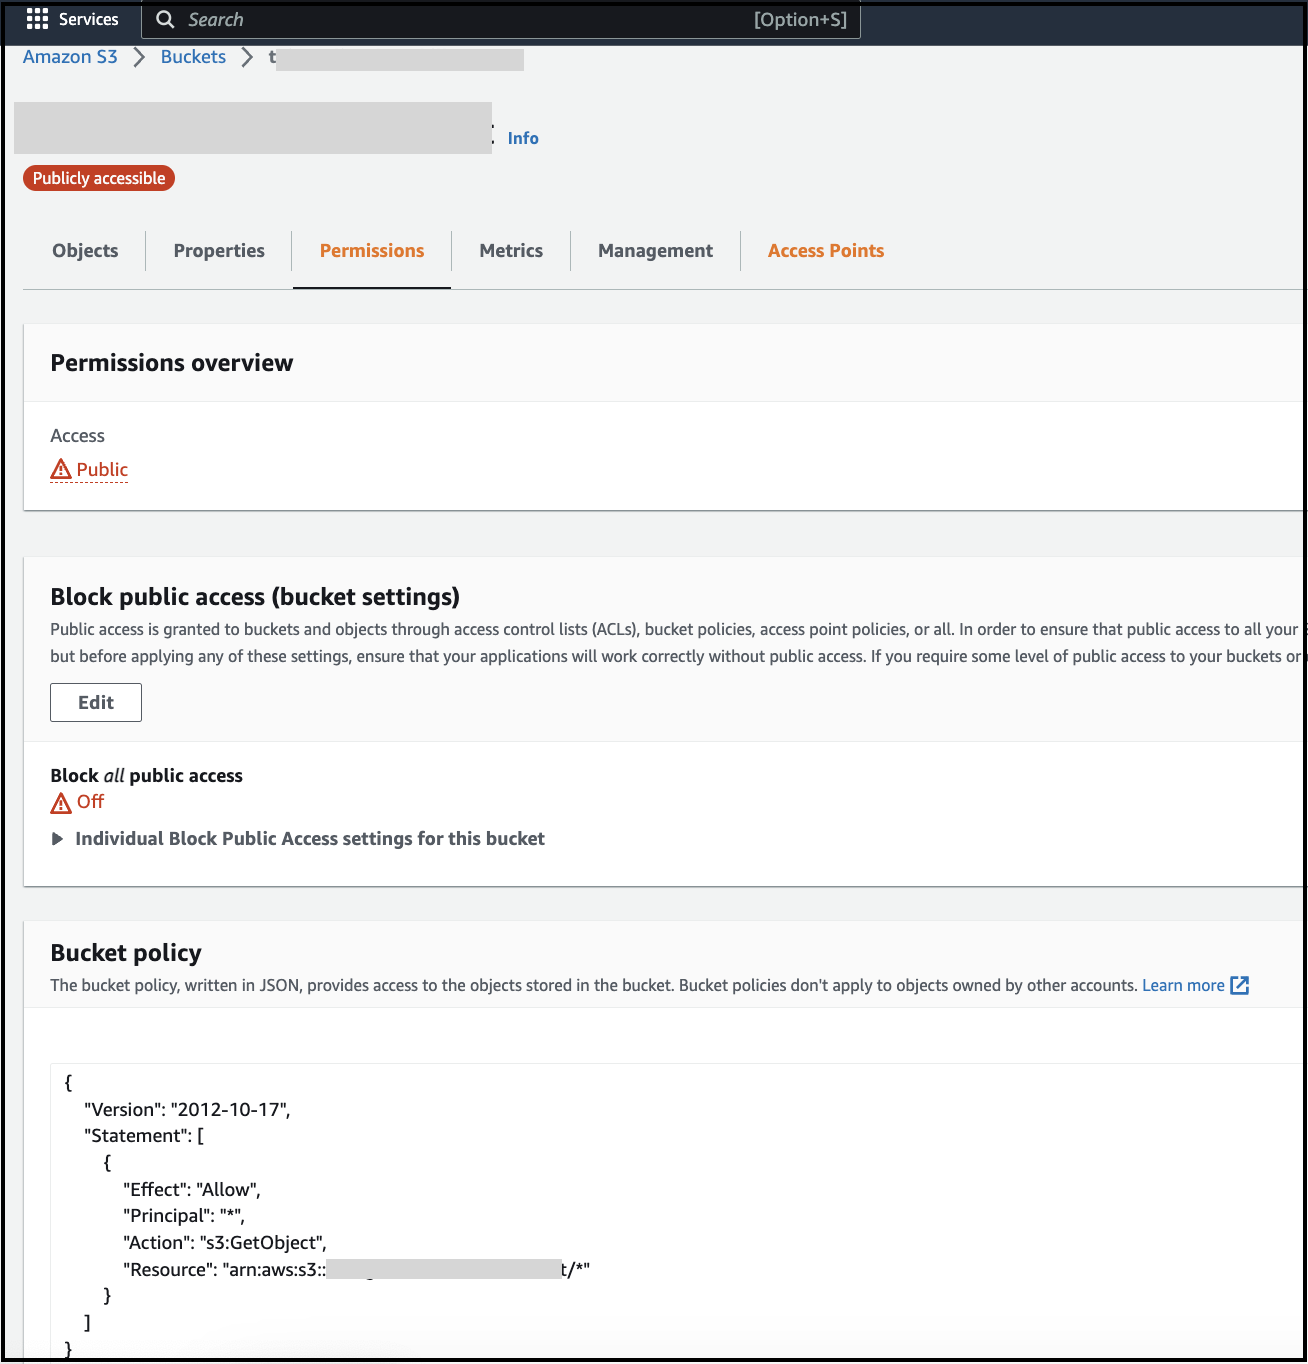Click the Info link beside bucket name
Viewport: 1308px width, 1364px height.
coord(523,138)
